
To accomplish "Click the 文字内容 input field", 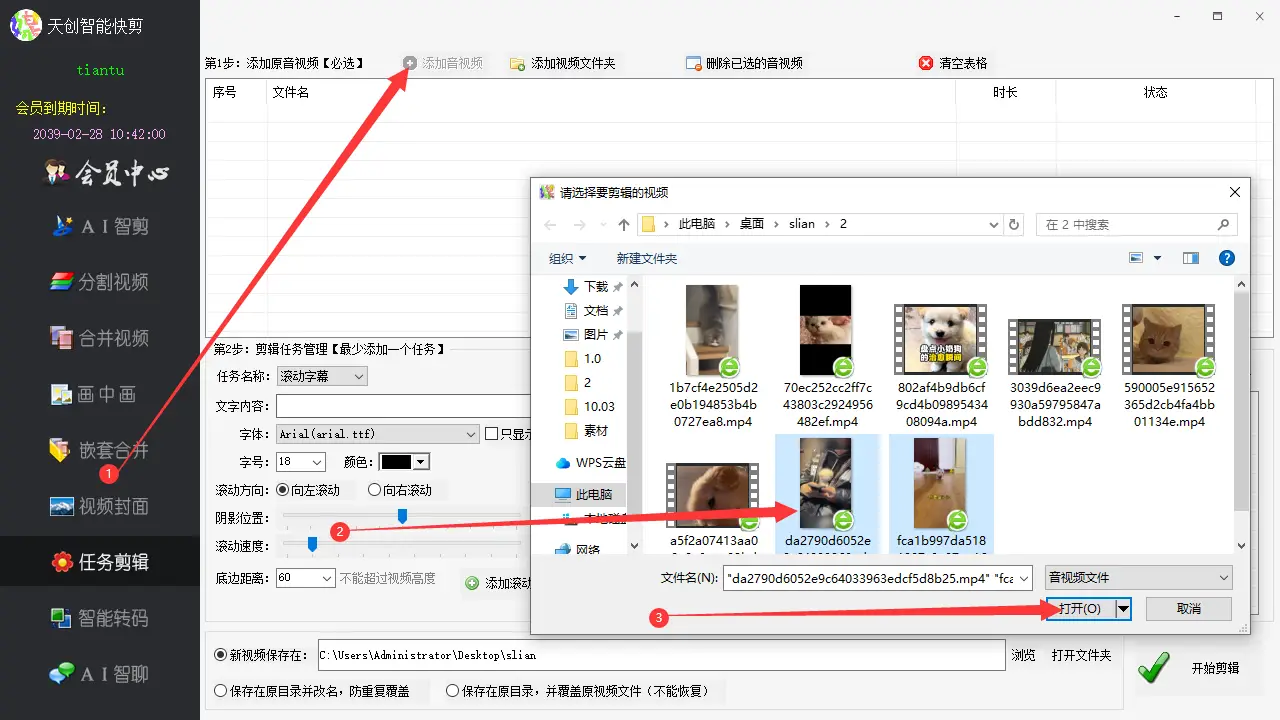I will click(403, 406).
